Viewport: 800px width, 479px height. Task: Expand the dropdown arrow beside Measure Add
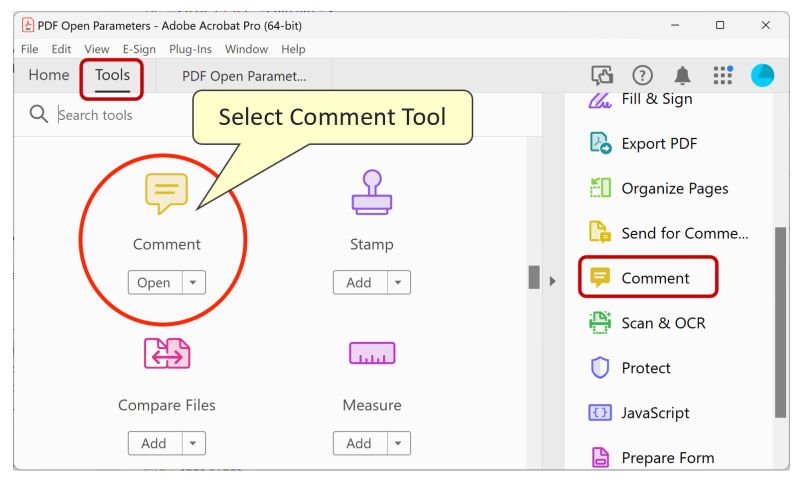coord(398,443)
